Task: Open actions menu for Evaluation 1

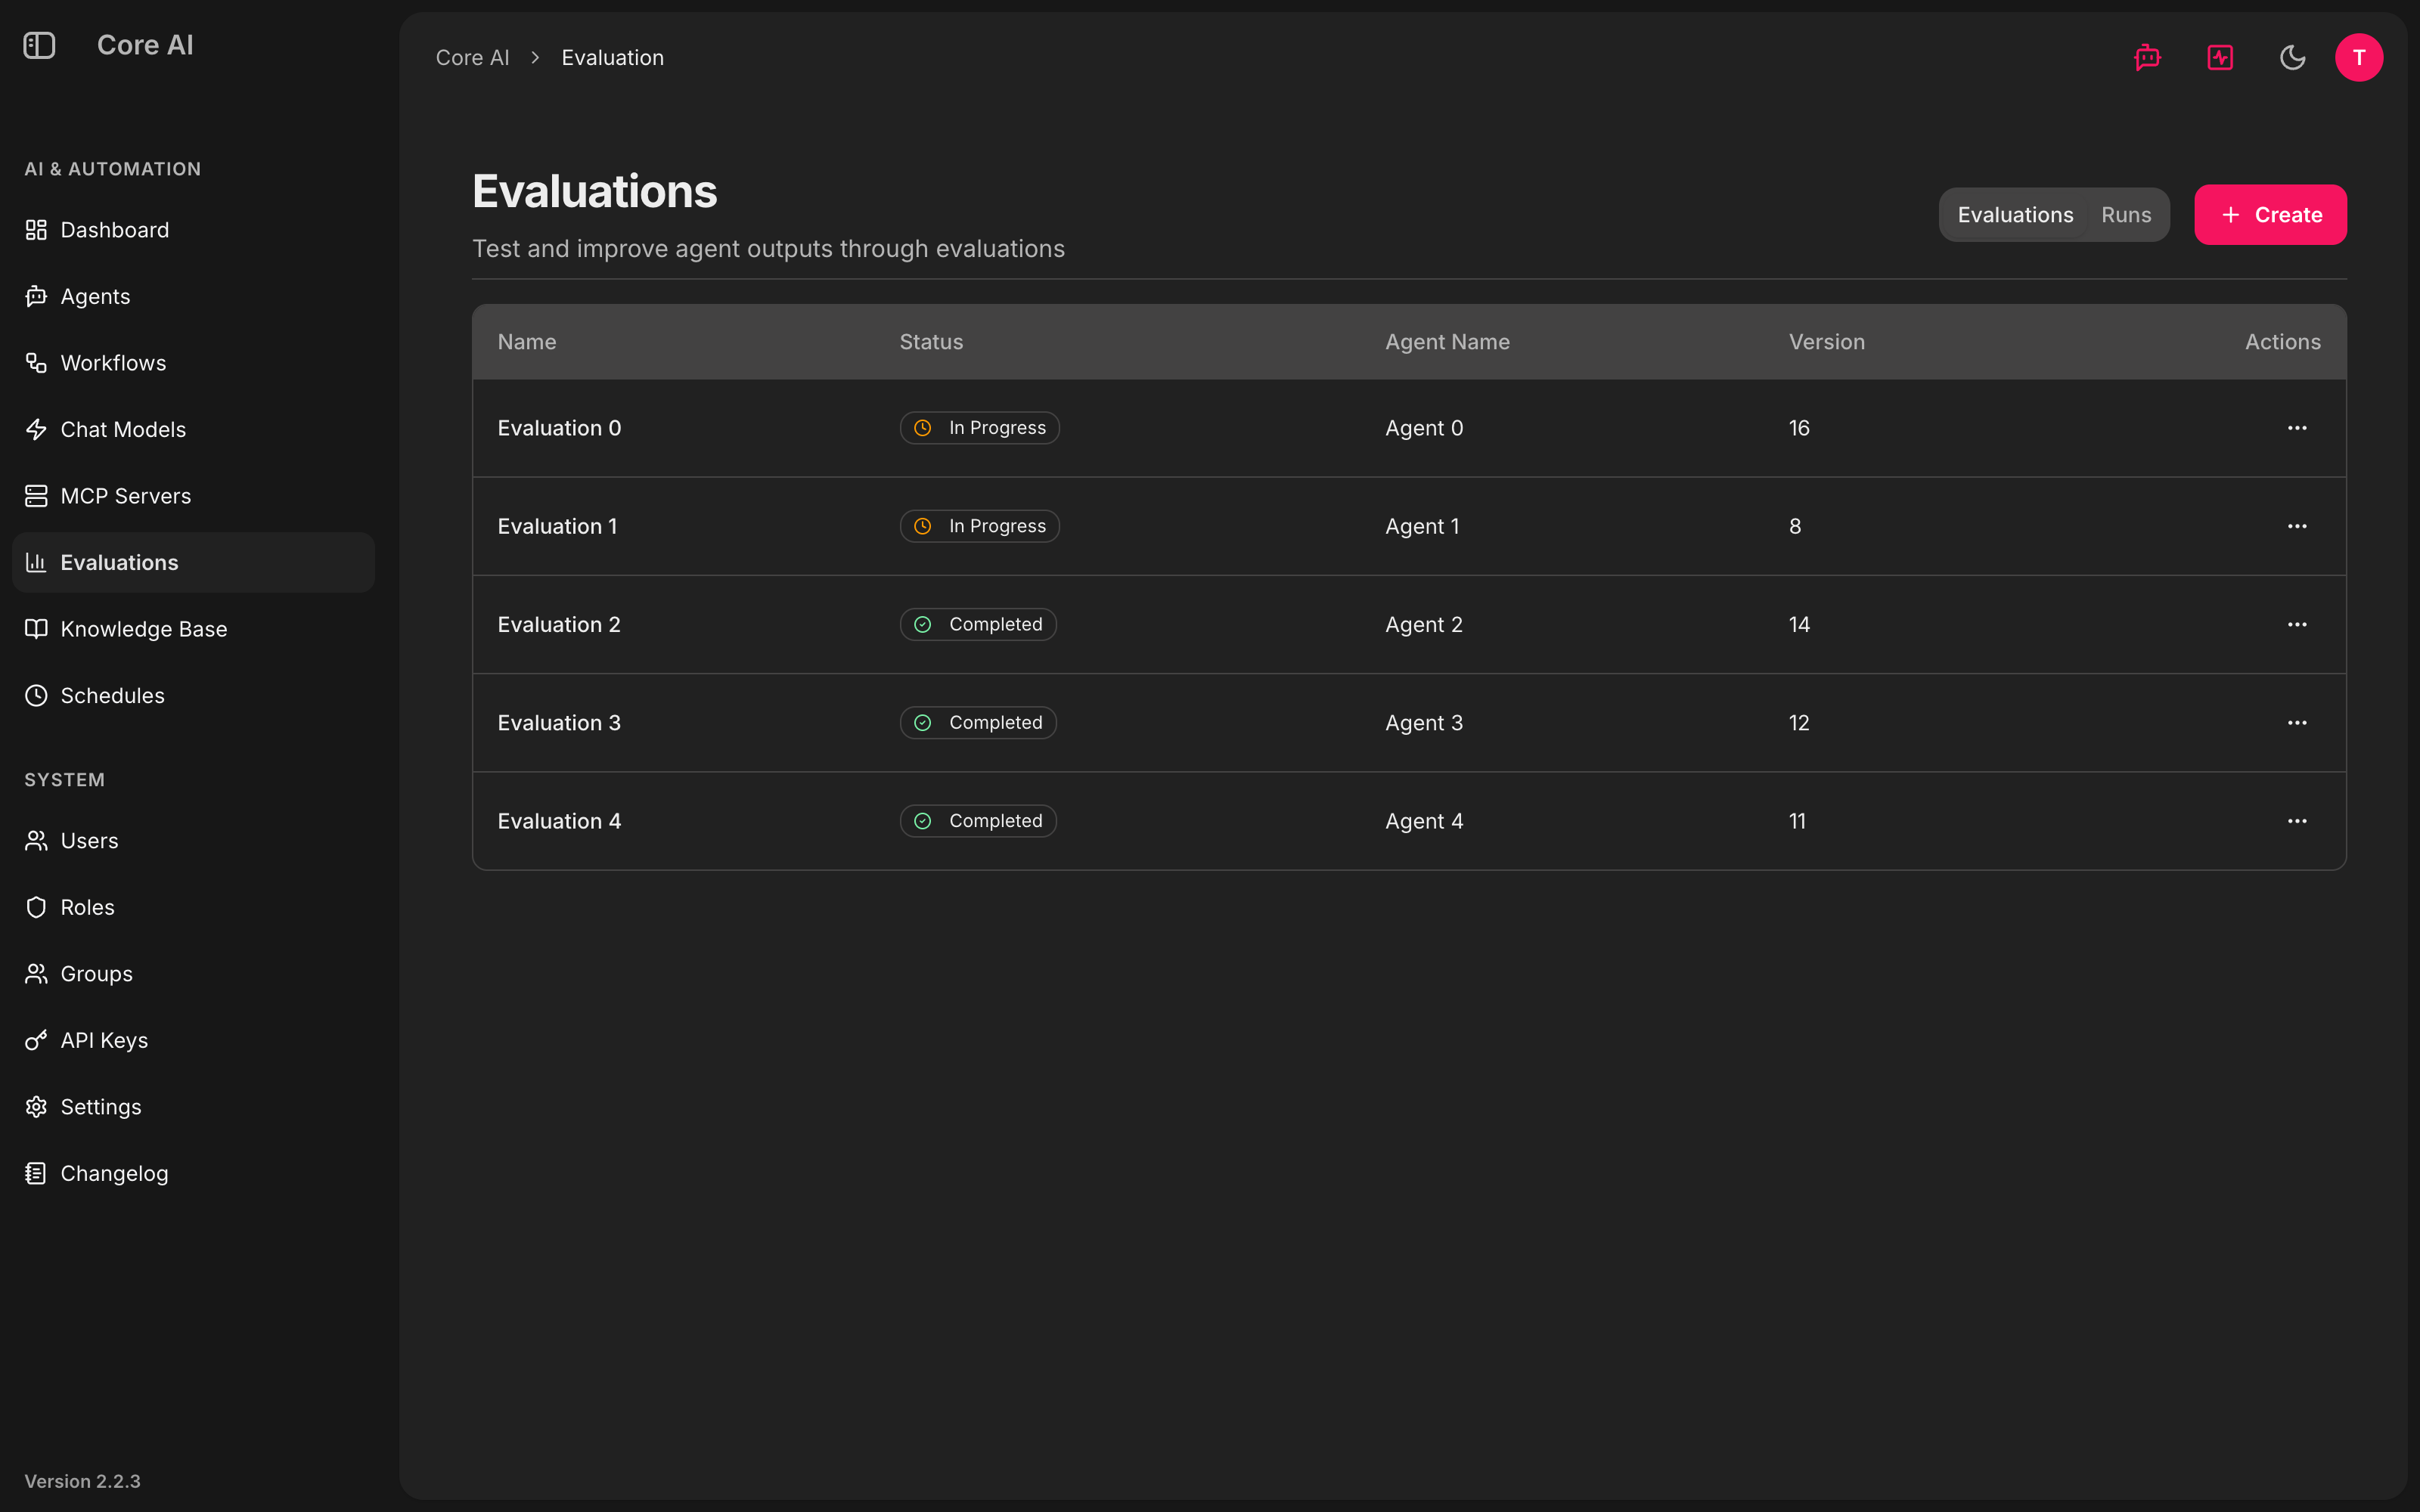Action: point(2297,526)
